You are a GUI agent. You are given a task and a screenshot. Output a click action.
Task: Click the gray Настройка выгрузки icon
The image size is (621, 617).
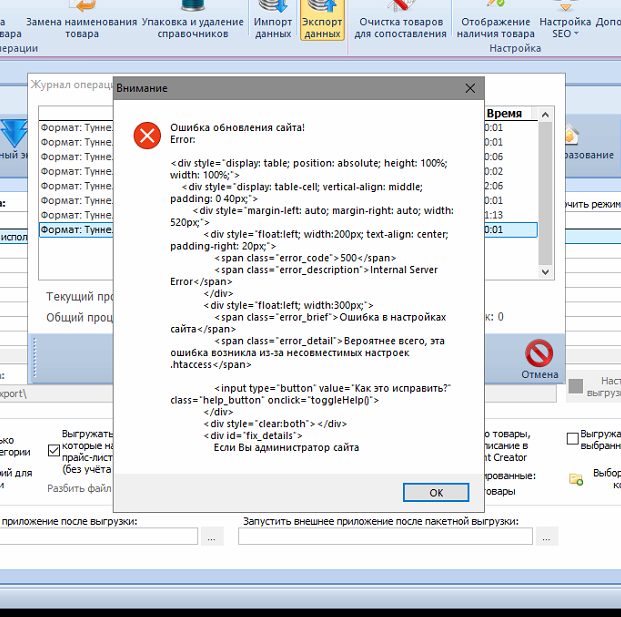[x=575, y=386]
